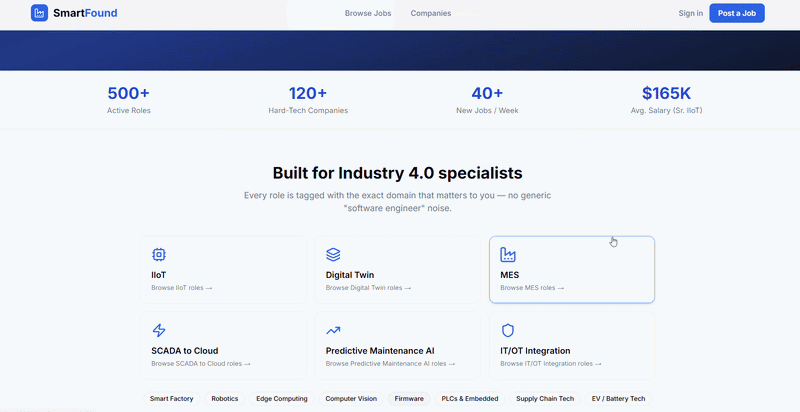Viewport: 800px width, 412px height.
Task: Open Browse IT/OT Integration roles link
Action: point(551,364)
